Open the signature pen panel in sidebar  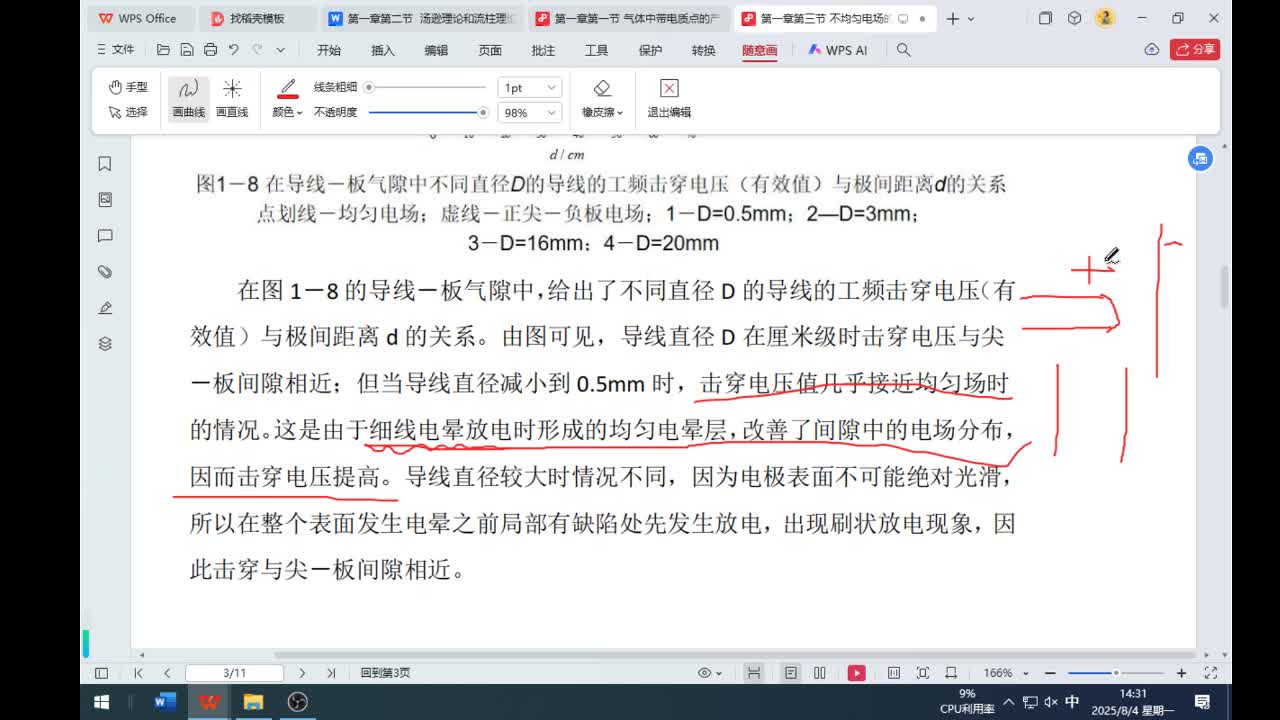coord(105,308)
